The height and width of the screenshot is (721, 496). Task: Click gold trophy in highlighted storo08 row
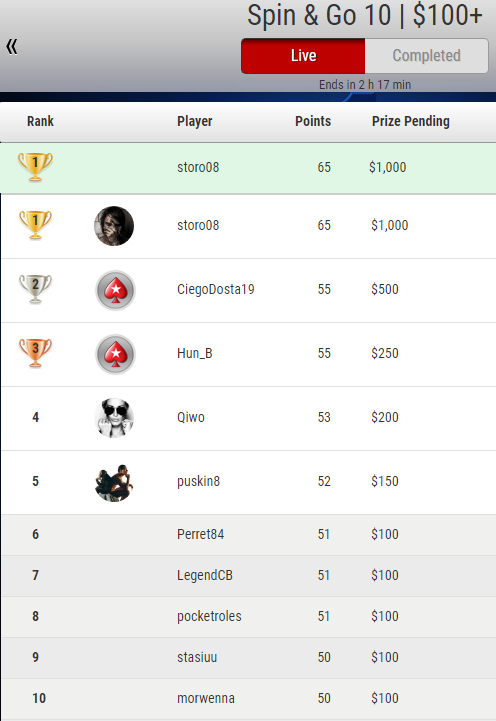point(35,166)
